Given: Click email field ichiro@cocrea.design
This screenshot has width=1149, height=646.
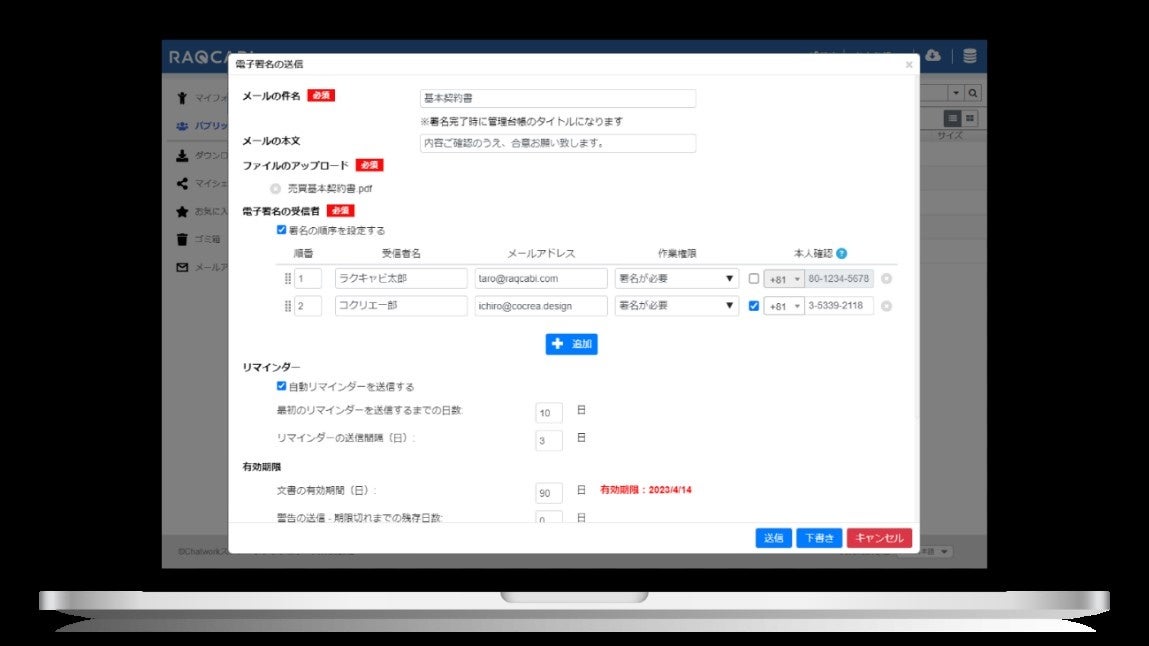Looking at the screenshot, I should tap(541, 306).
